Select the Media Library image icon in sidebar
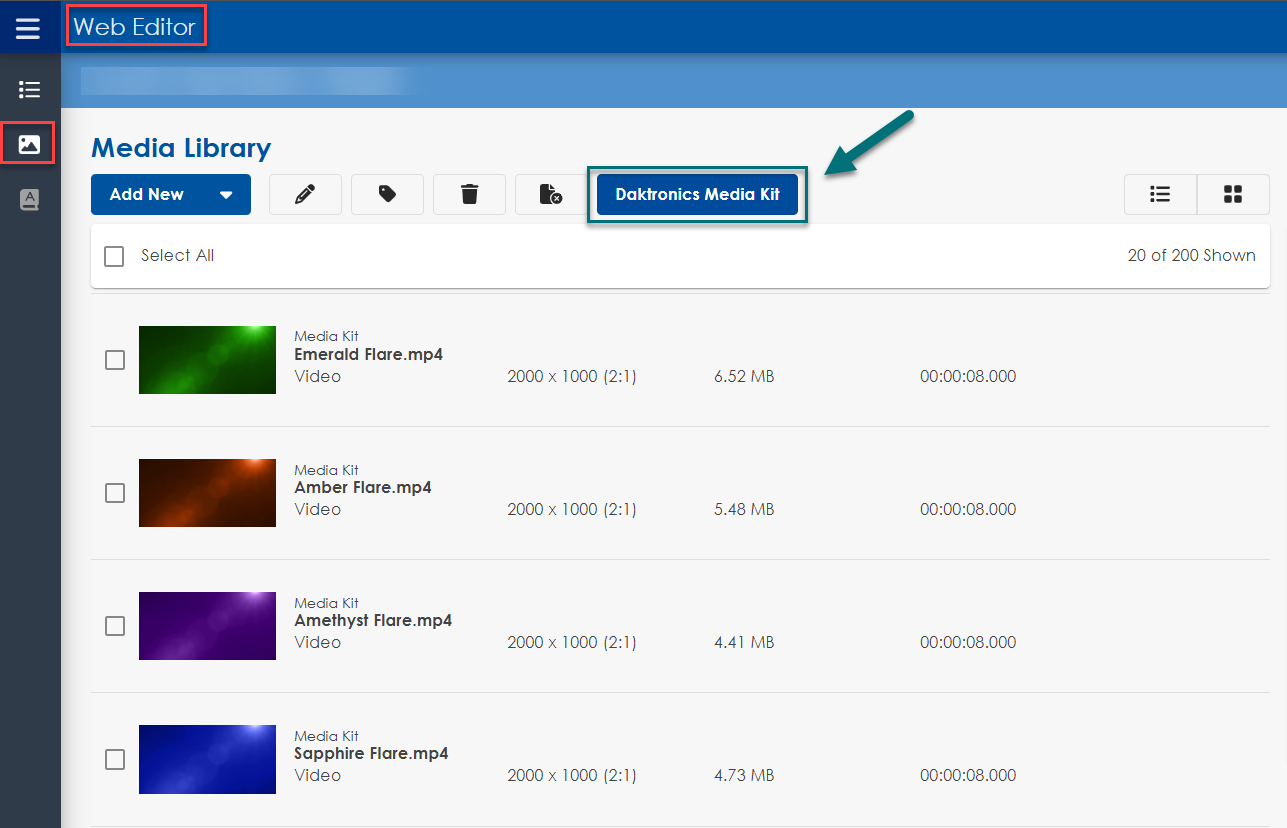Screen dimensions: 1287x828 coord(29,145)
